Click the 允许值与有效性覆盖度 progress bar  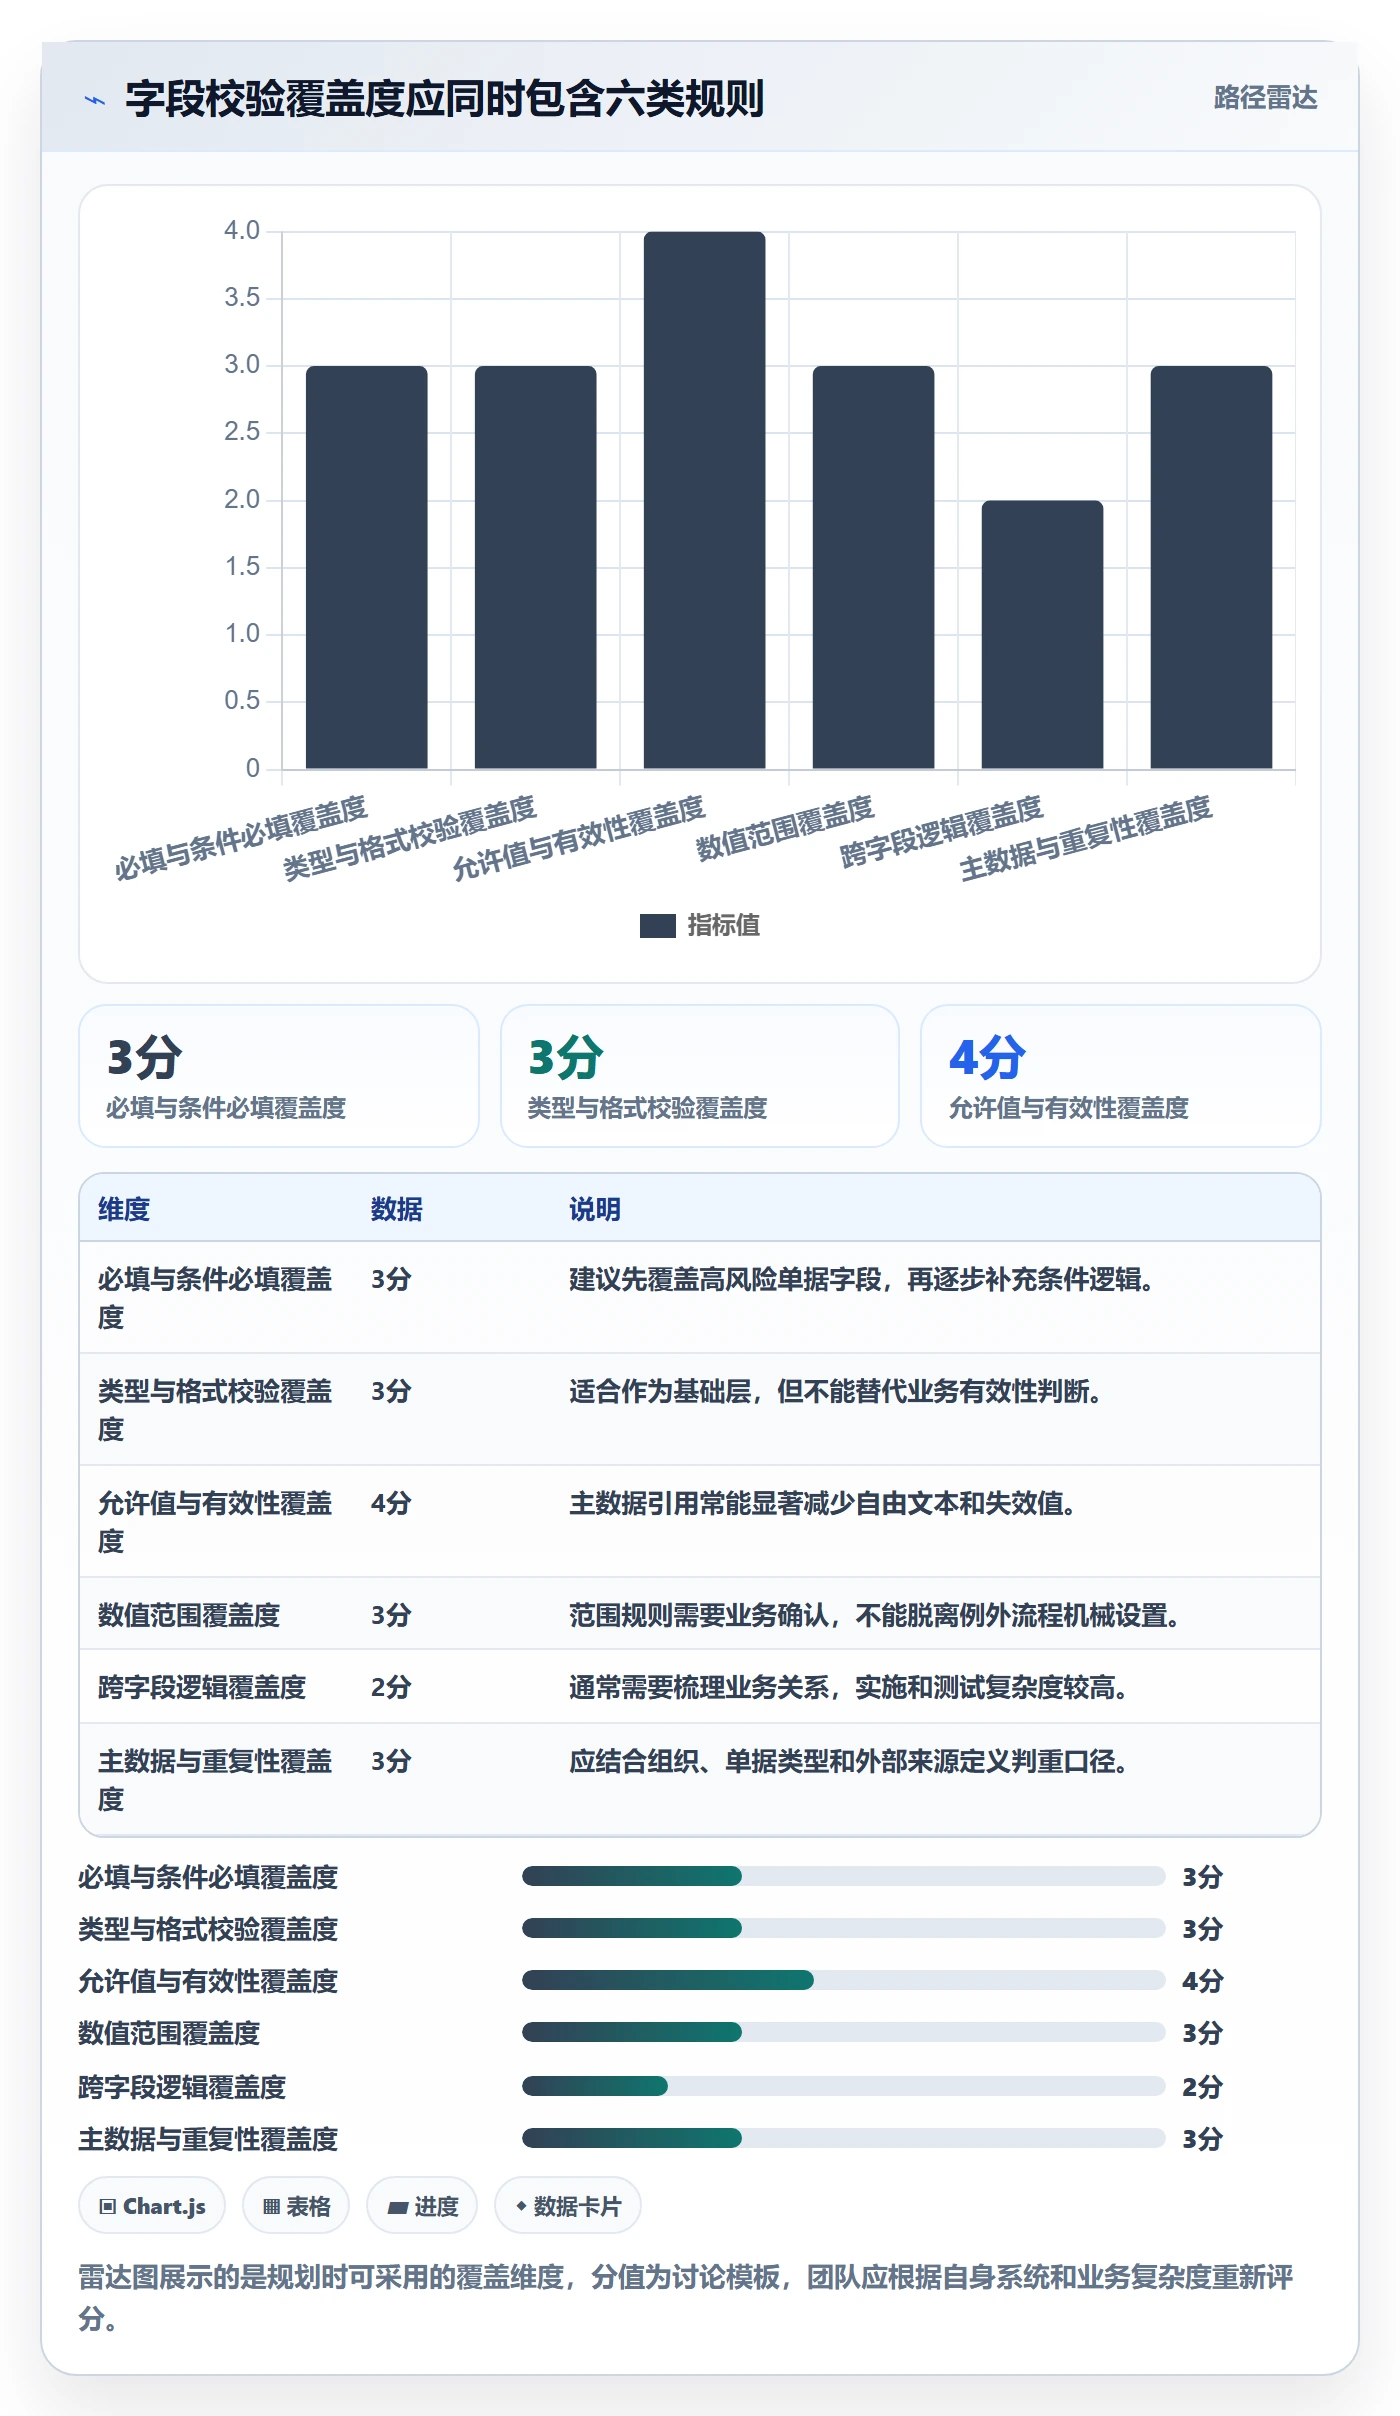coord(843,1980)
